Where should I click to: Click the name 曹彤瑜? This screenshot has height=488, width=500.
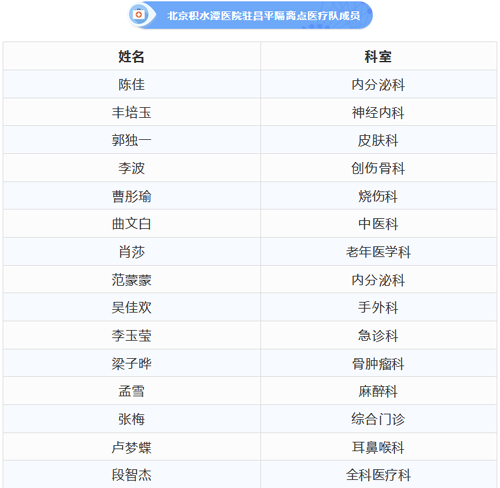point(132,196)
